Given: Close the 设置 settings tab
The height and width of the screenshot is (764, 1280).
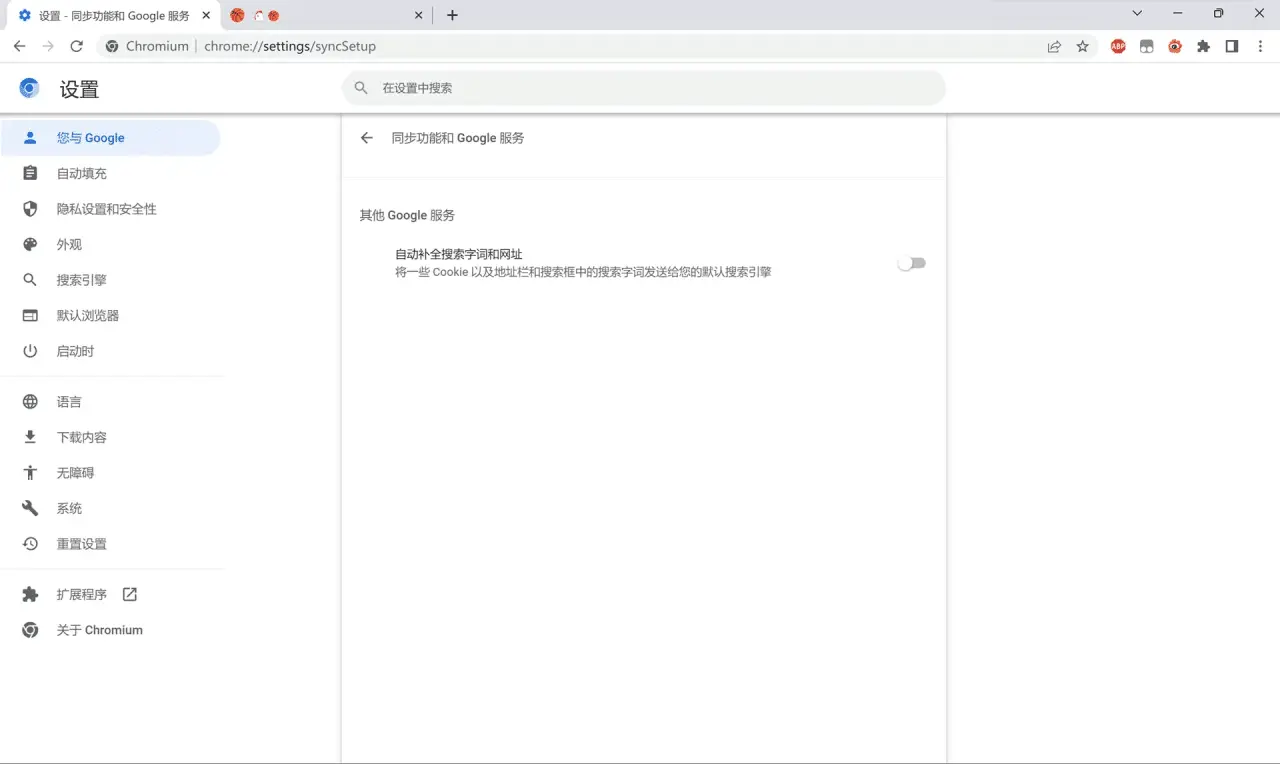Looking at the screenshot, I should (x=206, y=15).
